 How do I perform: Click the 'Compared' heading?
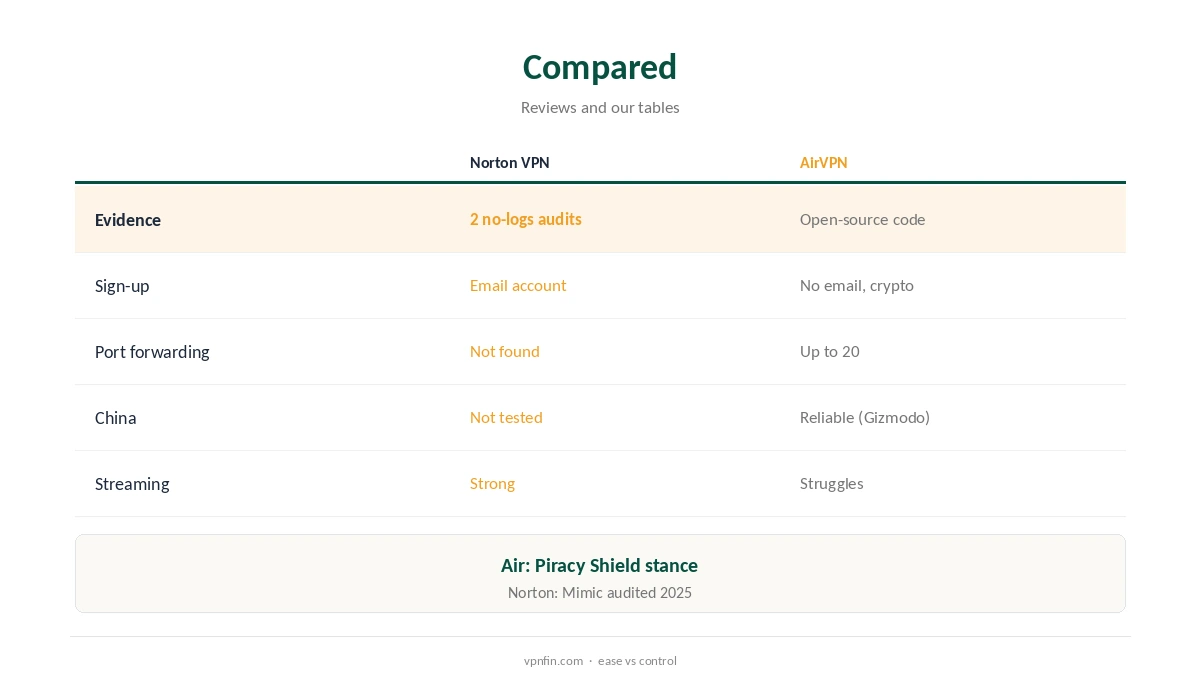pos(600,67)
